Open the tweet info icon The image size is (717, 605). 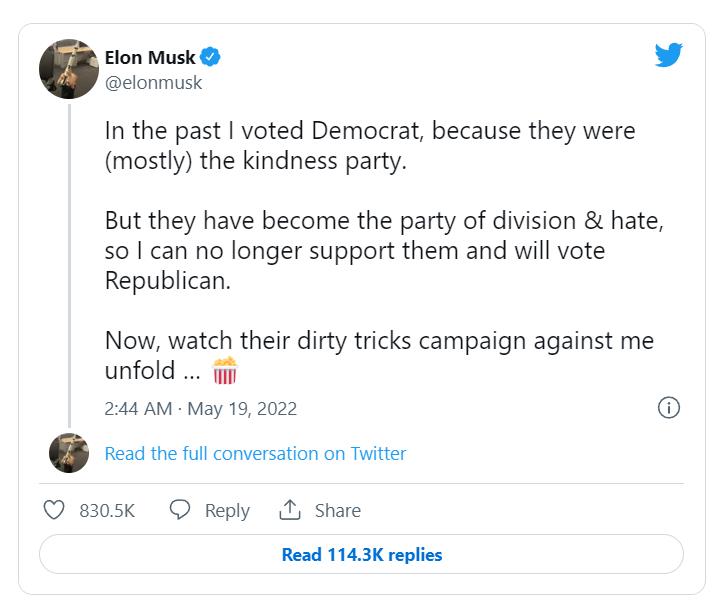[x=669, y=407]
